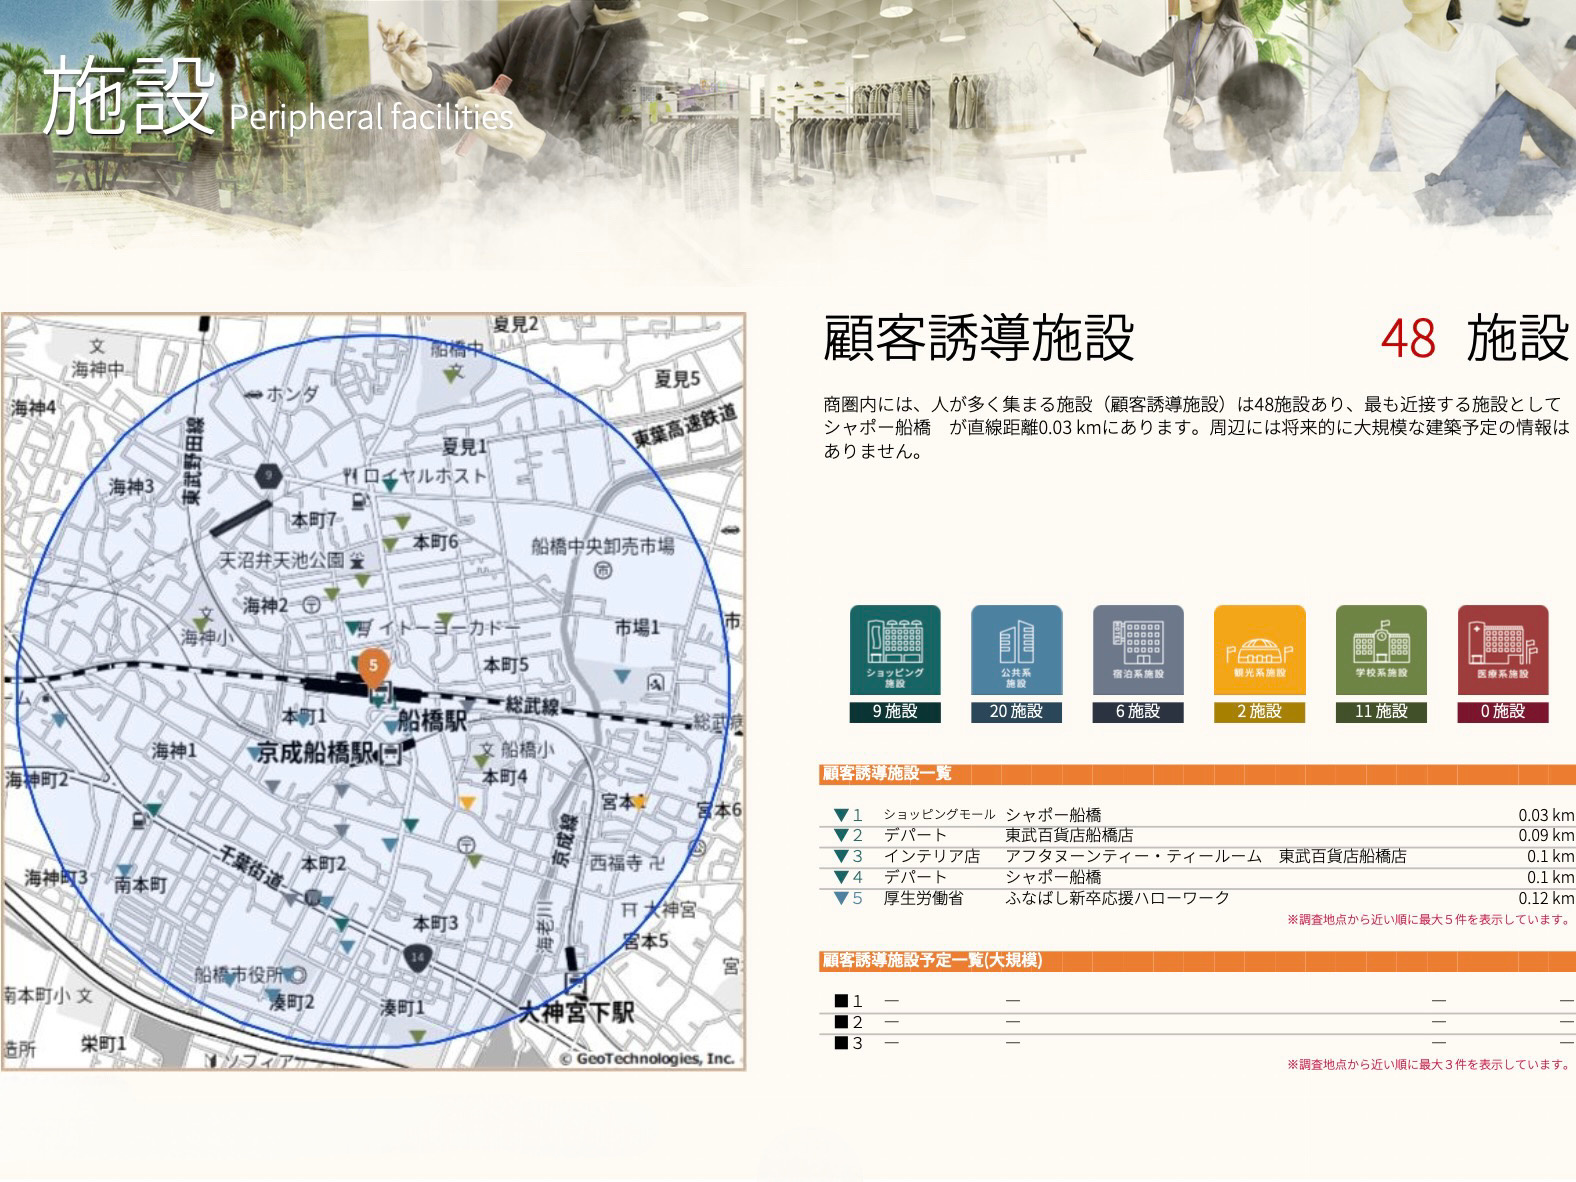Select the 宿泊系施設 hotel icon
The image size is (1576, 1182).
click(x=1138, y=650)
